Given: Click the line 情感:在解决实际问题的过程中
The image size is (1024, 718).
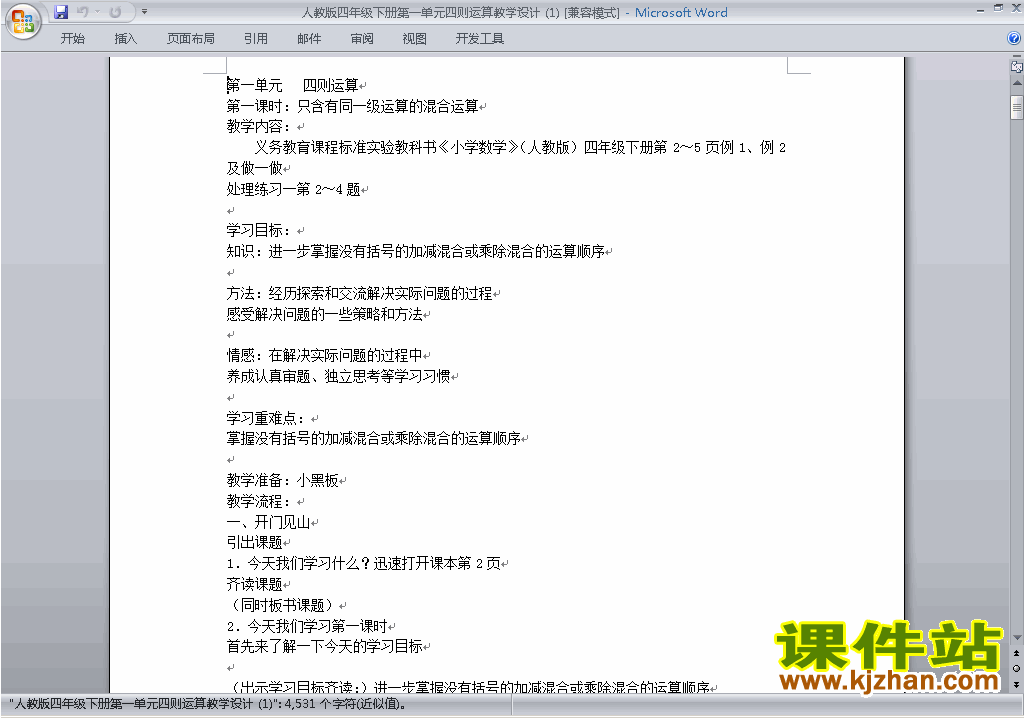Looking at the screenshot, I should tap(325, 355).
